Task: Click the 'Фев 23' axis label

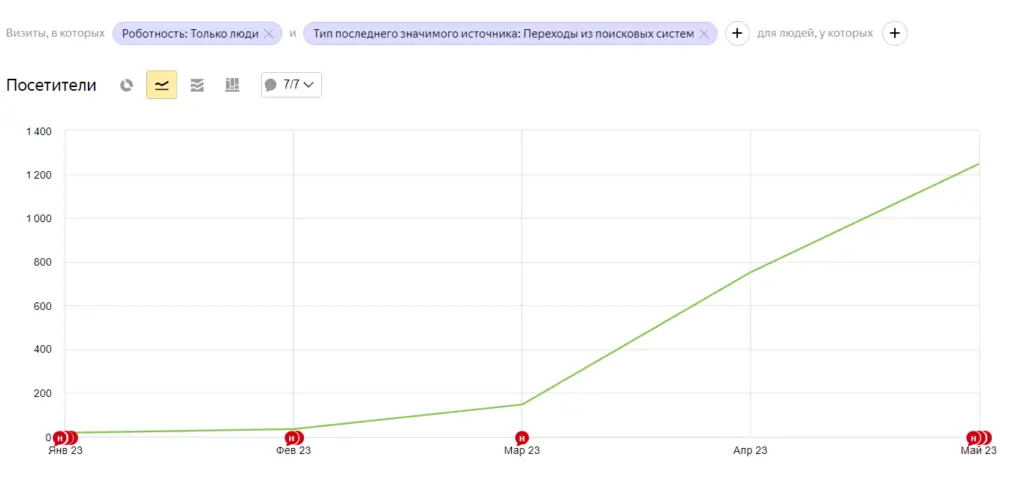Action: [293, 451]
